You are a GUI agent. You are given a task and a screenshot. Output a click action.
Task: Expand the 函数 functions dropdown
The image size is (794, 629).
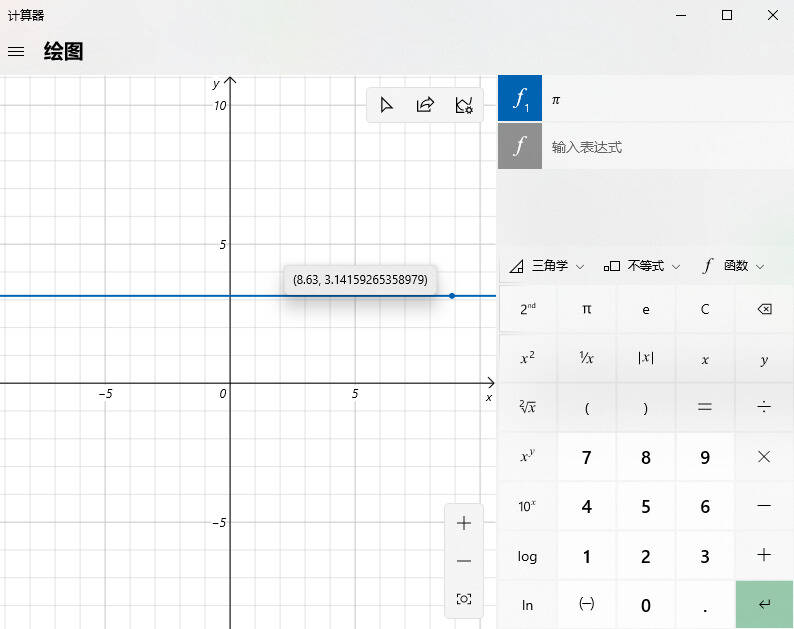(x=733, y=266)
